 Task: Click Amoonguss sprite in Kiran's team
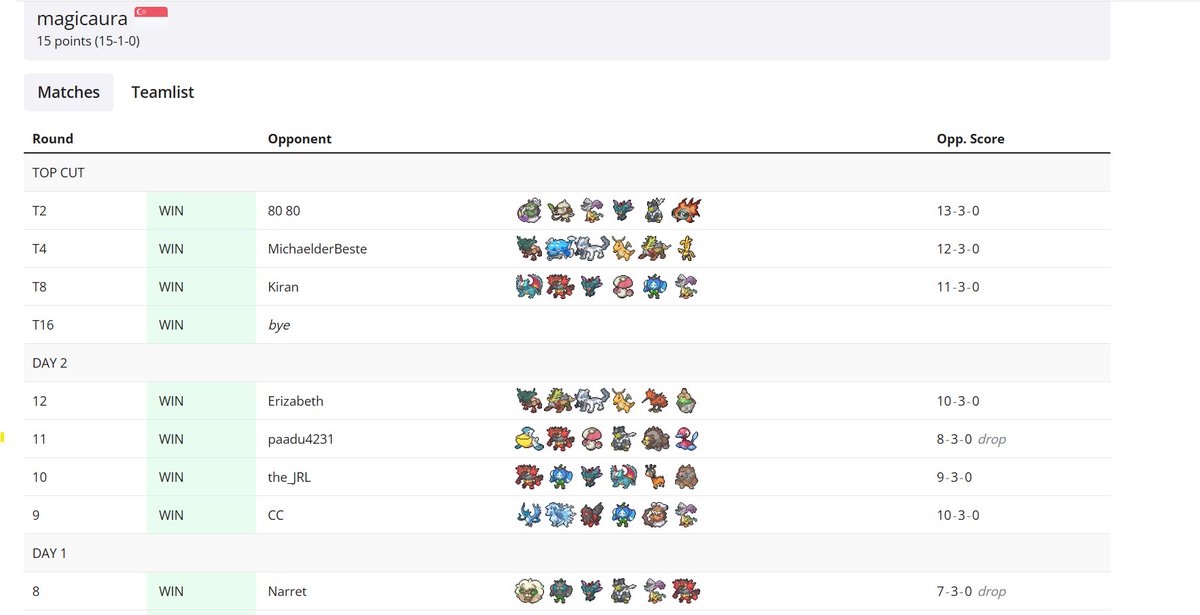click(623, 287)
